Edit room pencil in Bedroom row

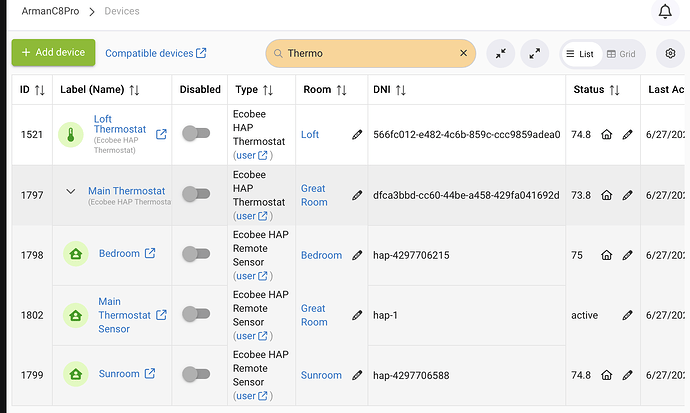click(357, 255)
